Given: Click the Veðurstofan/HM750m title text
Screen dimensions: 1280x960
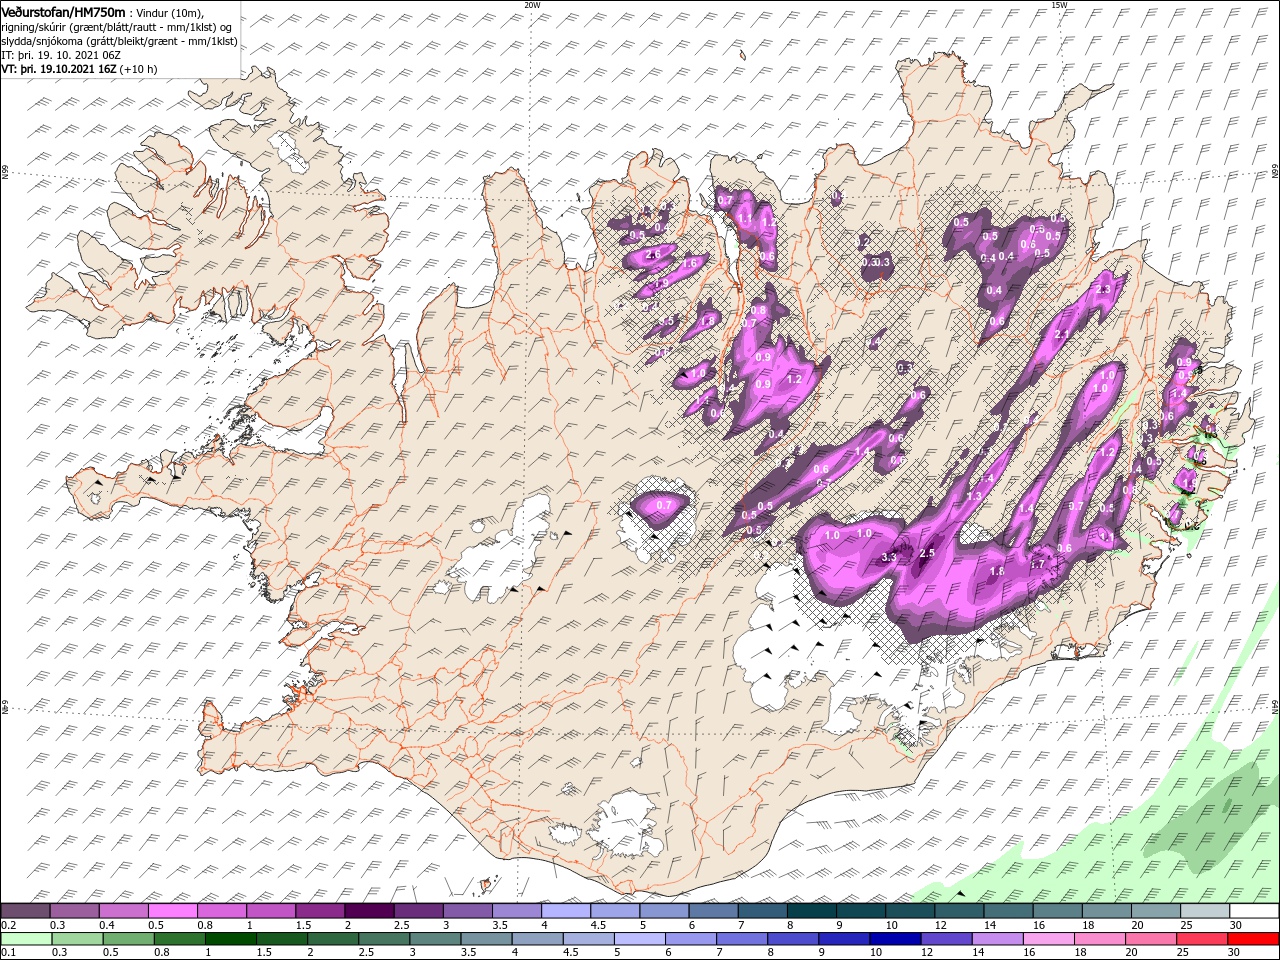Looking at the screenshot, I should (64, 11).
